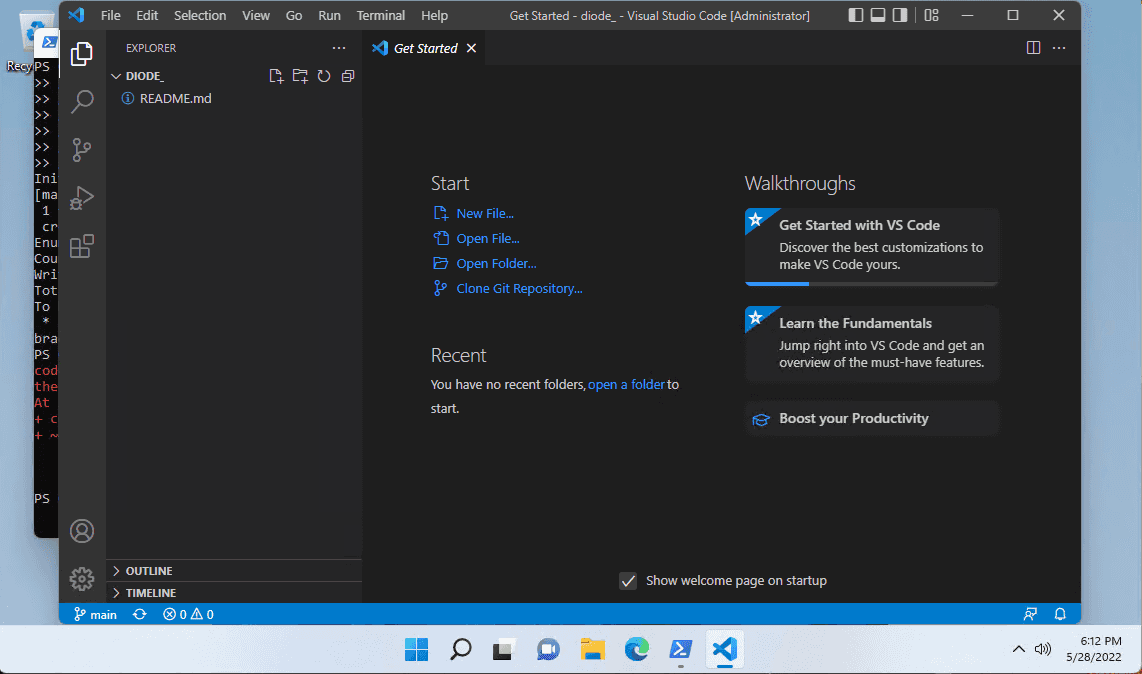This screenshot has width=1142, height=674.
Task: Open the File menu
Action: [x=111, y=15]
